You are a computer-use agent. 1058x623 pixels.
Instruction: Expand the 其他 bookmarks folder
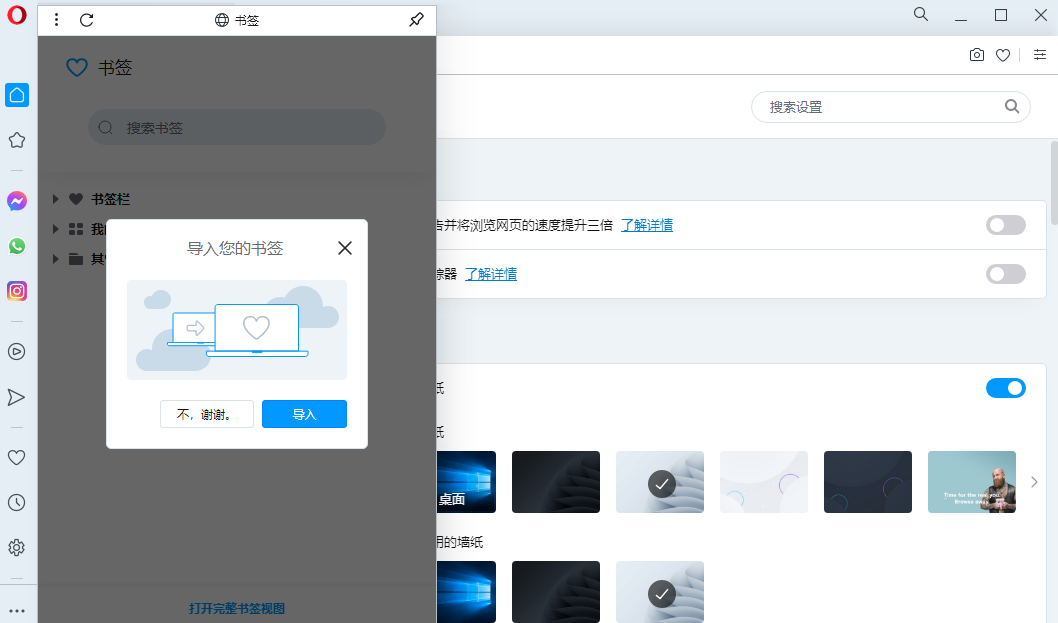point(56,258)
